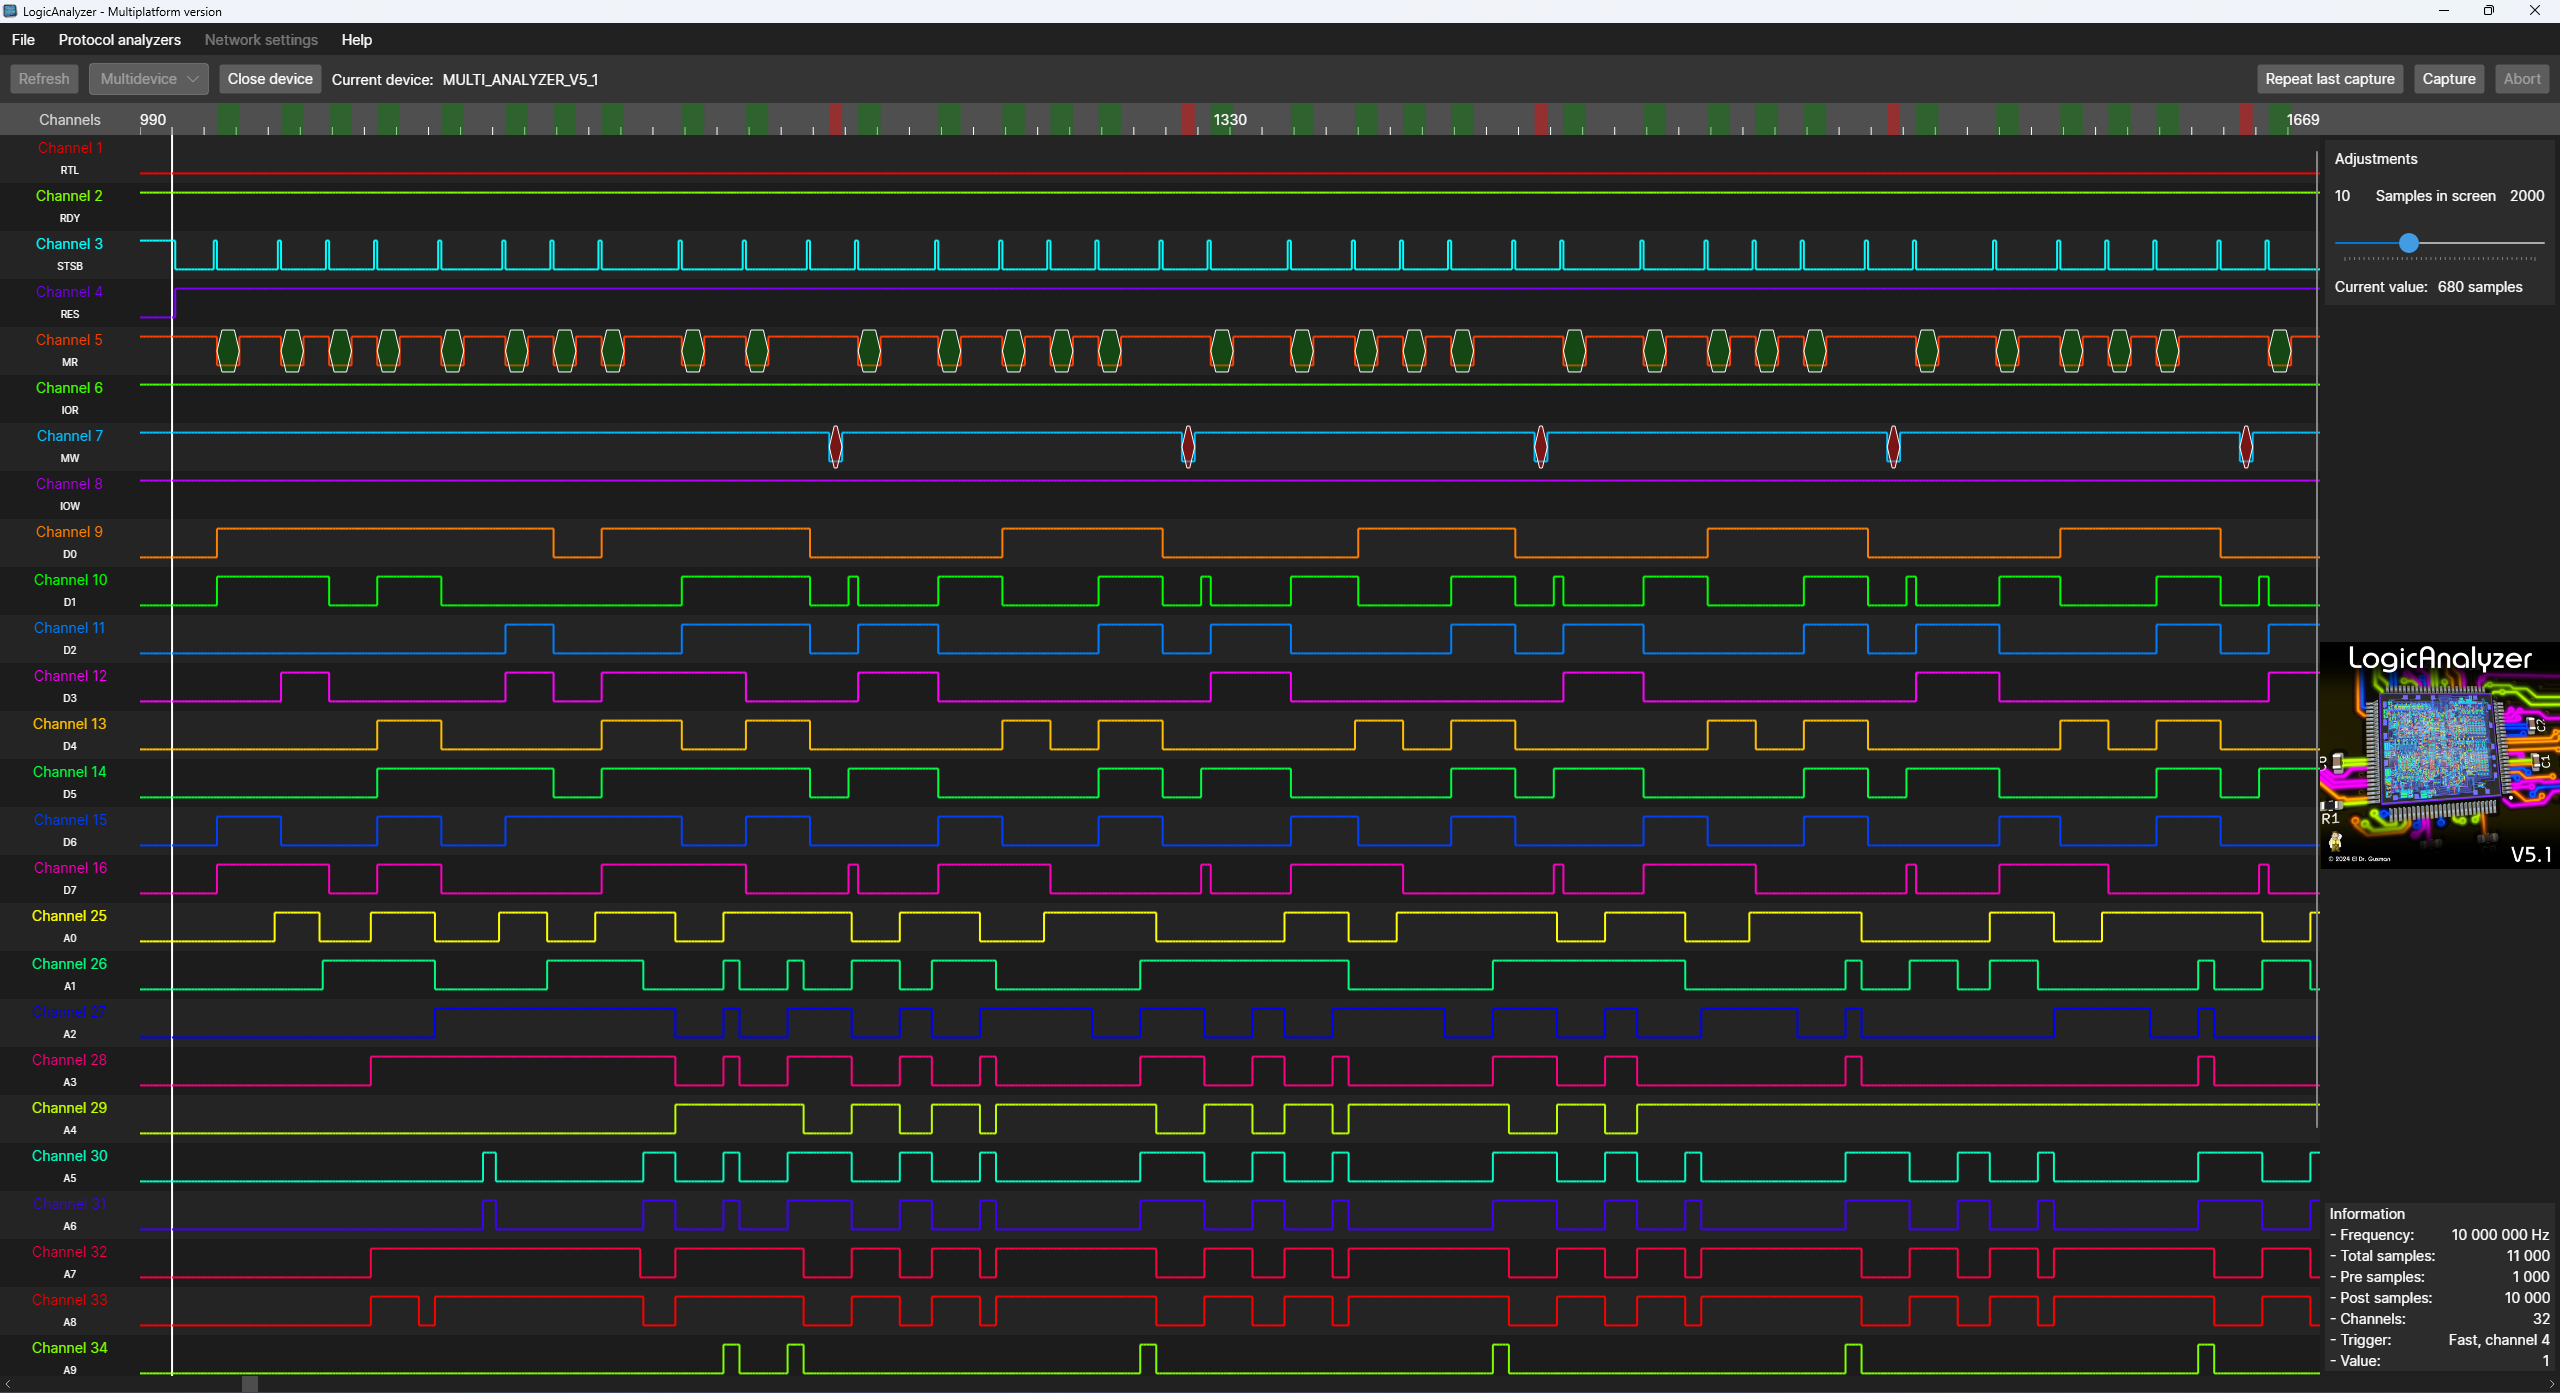Select Channel 27 A2 label

click(70, 1022)
